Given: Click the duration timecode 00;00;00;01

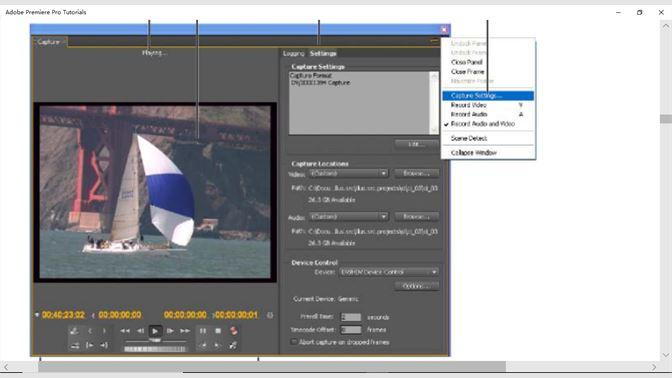Looking at the screenshot, I should pos(236,315).
